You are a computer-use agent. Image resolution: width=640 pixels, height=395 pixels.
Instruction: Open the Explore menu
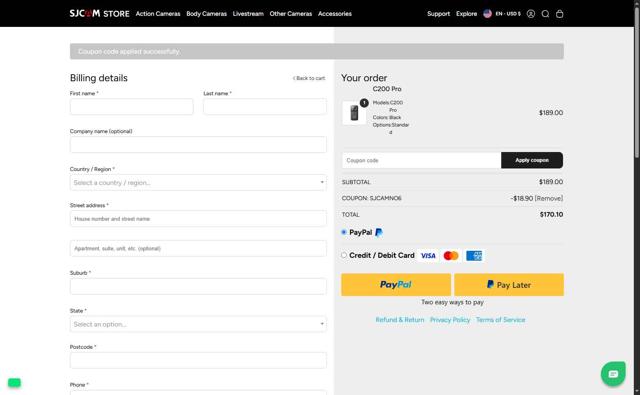(x=467, y=13)
